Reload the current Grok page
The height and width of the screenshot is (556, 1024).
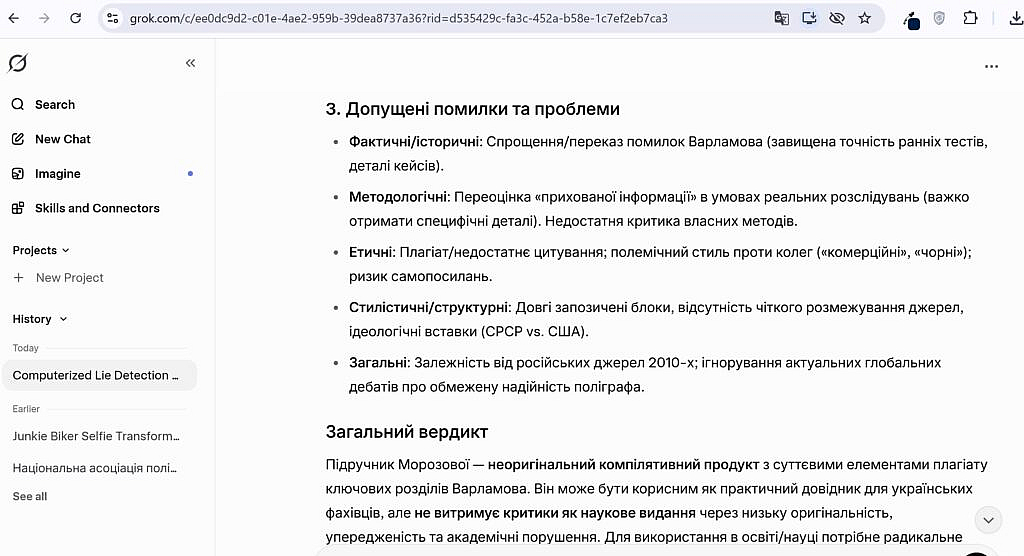[x=76, y=18]
